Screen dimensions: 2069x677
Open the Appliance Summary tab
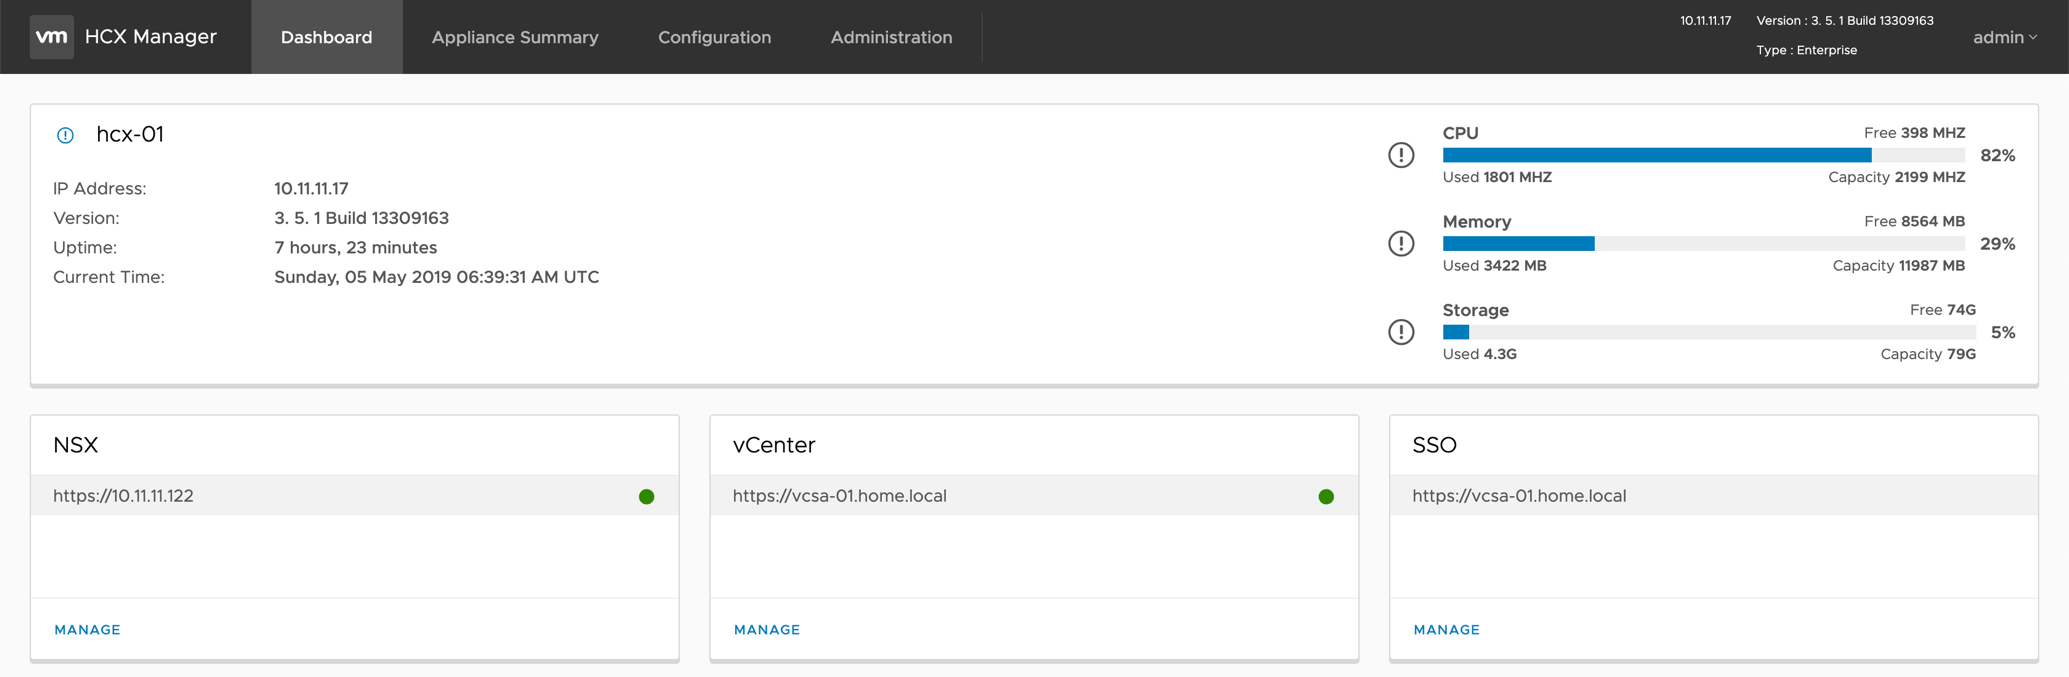coord(515,37)
